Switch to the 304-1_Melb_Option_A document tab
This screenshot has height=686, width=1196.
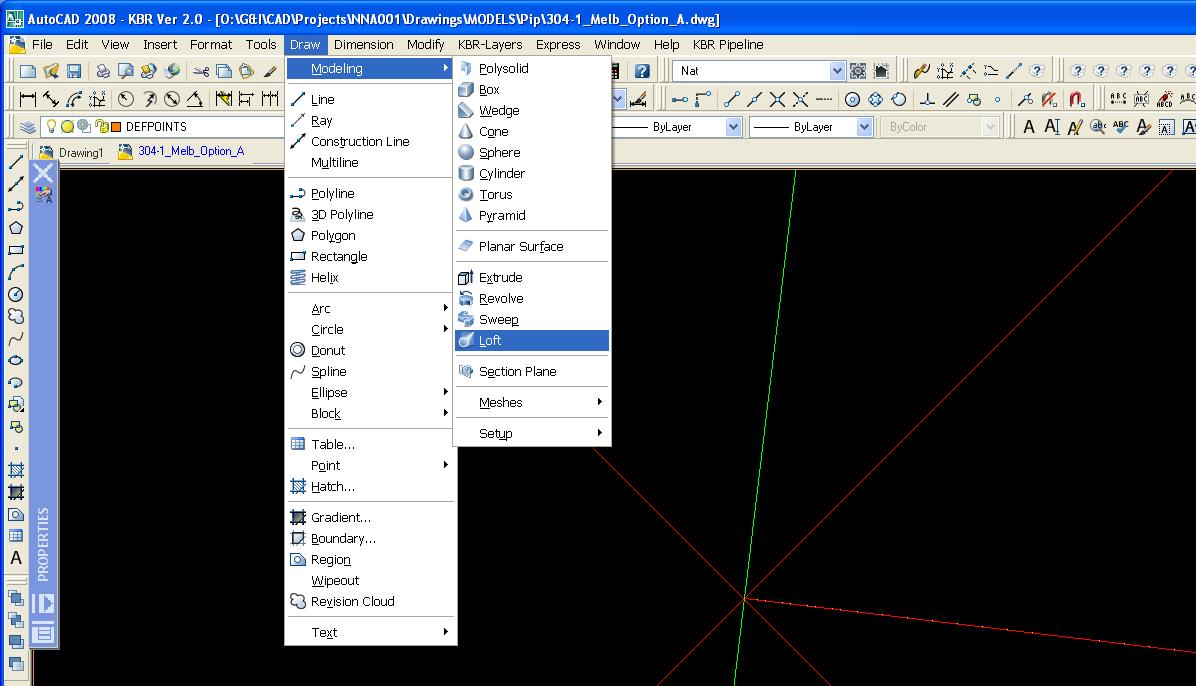182,151
